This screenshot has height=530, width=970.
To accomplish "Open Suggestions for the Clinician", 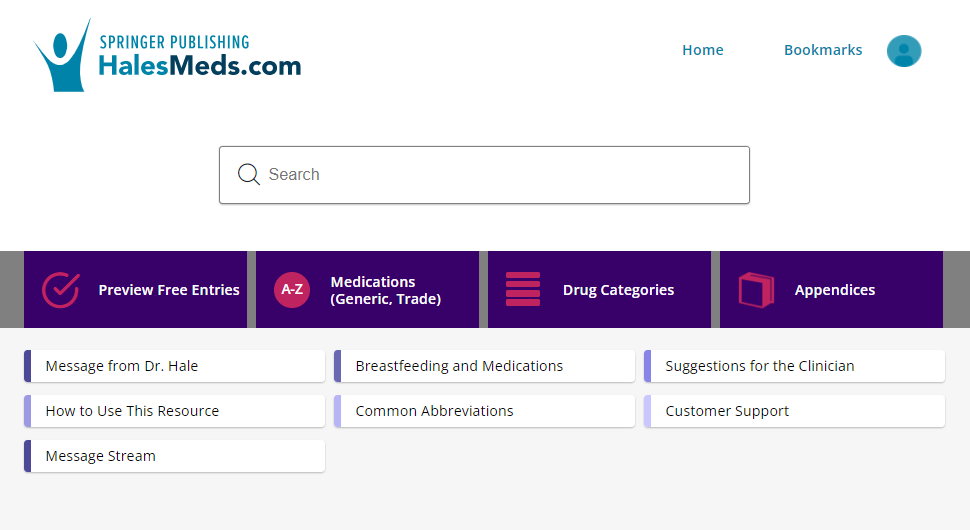I will (x=794, y=366).
